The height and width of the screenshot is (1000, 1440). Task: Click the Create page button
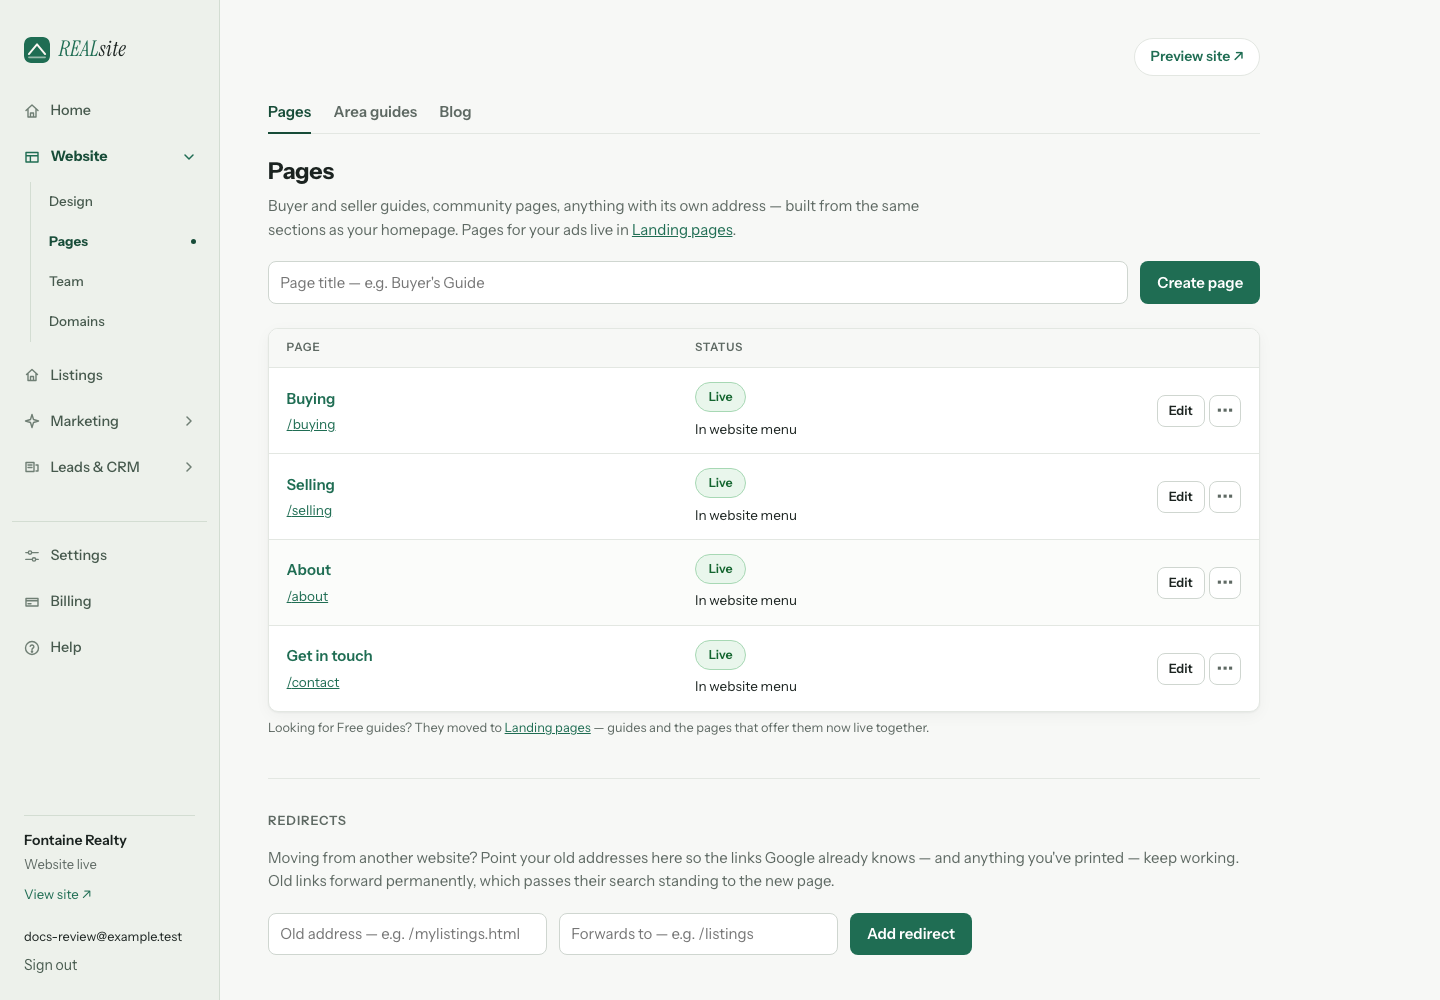pyautogui.click(x=1200, y=283)
